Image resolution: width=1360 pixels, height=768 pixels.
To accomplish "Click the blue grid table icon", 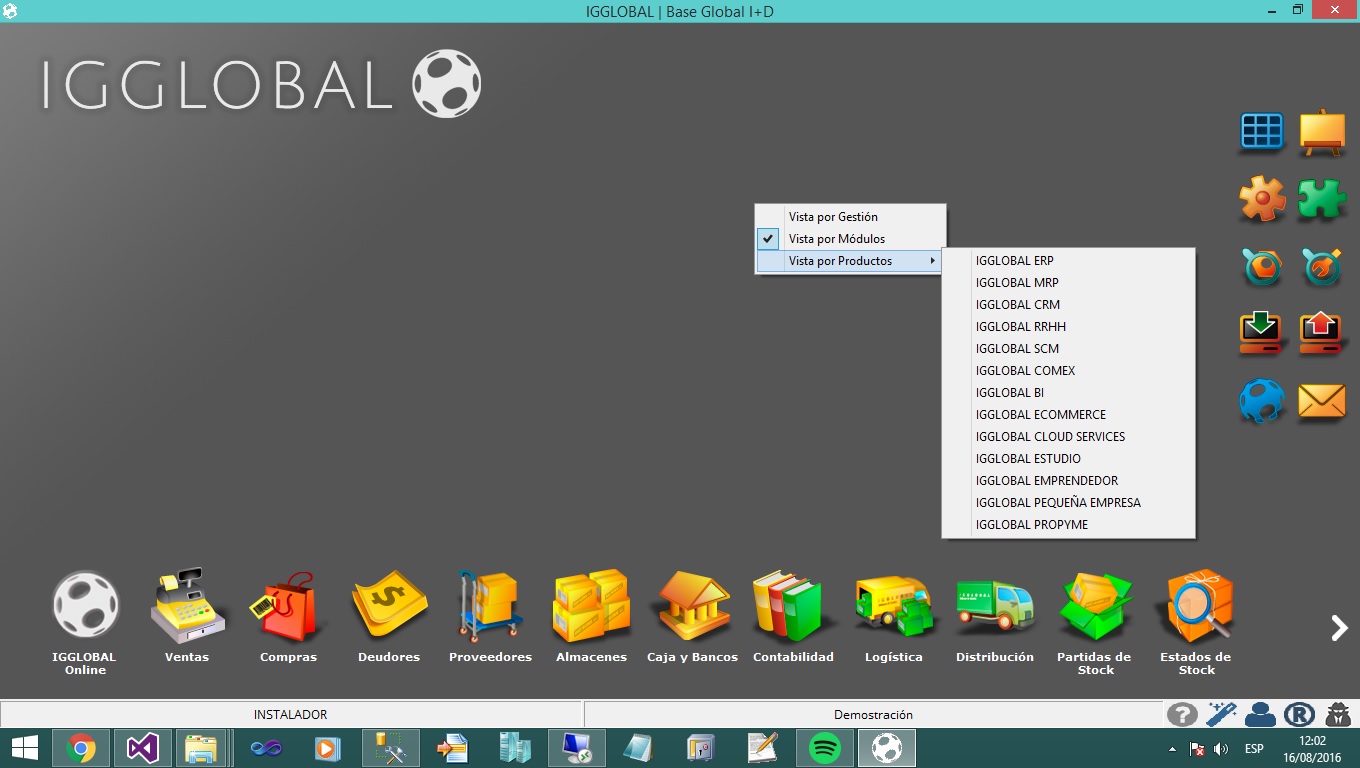I will point(1262,132).
